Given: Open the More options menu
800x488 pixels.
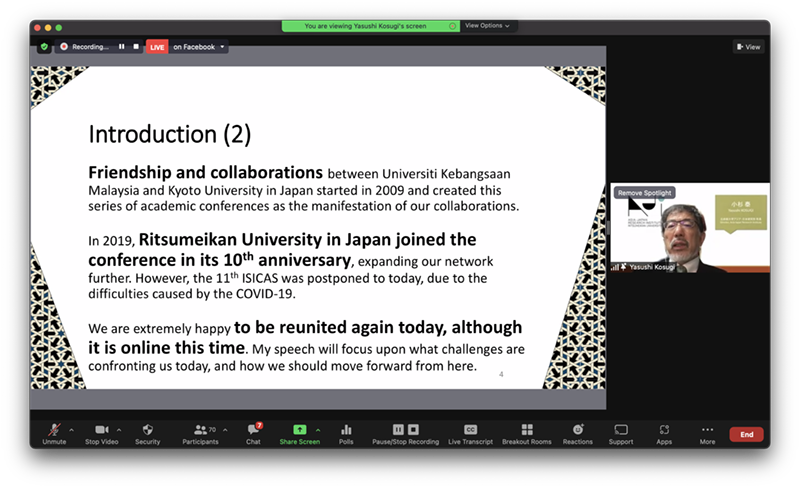Looking at the screenshot, I should coord(707,430).
